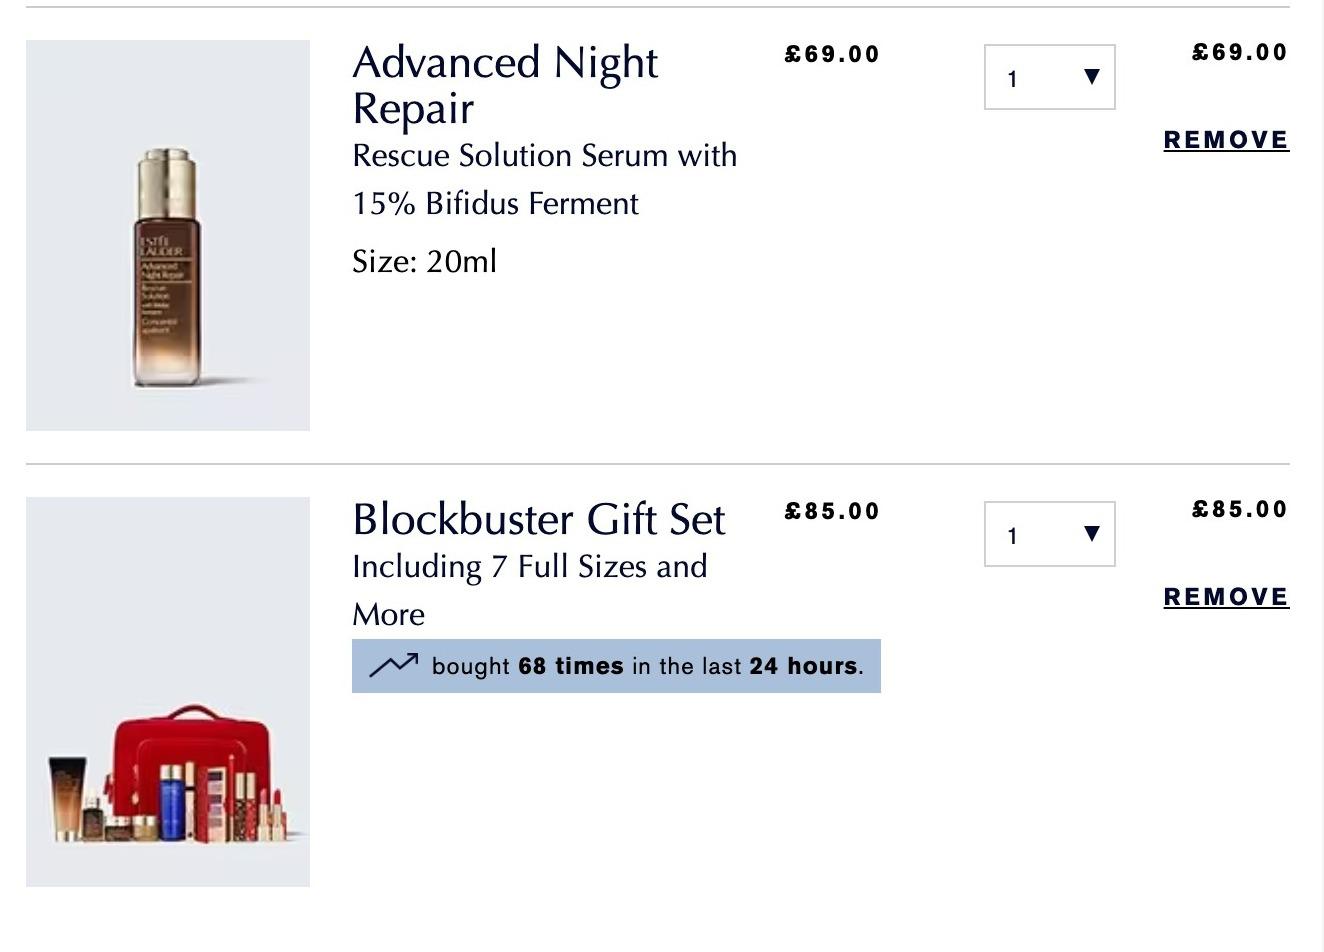This screenshot has width=1324, height=952.
Task: Click the gift set's £85.00 line total
Action: pyautogui.click(x=1240, y=509)
